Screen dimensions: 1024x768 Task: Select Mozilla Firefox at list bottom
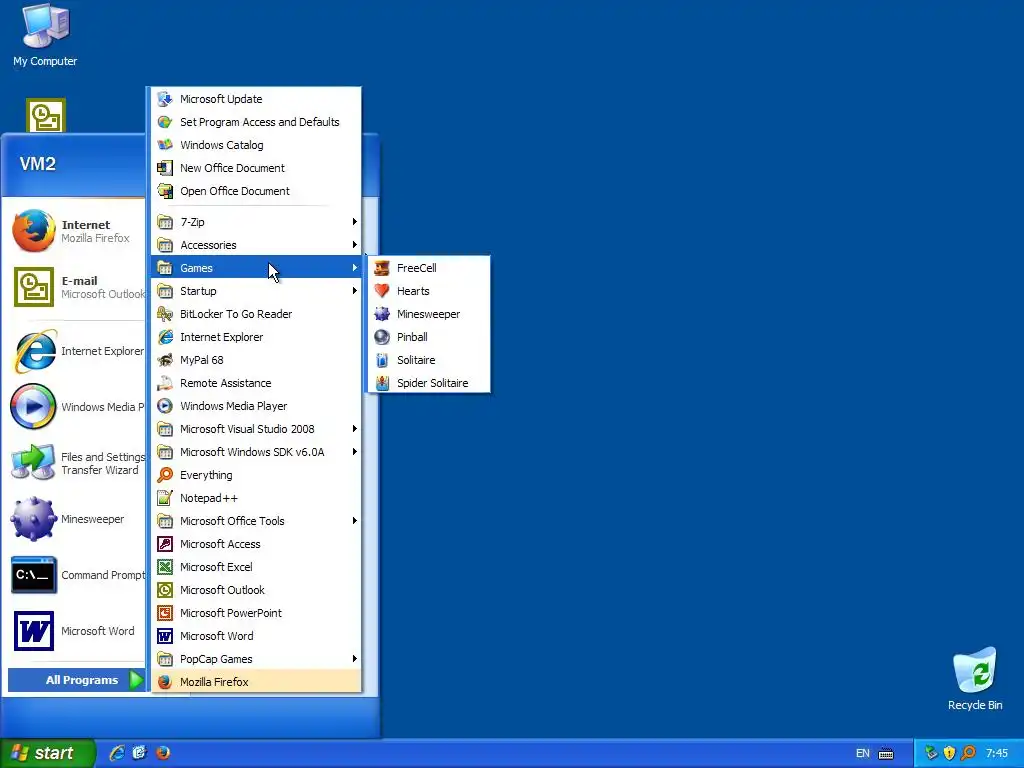[x=256, y=682]
